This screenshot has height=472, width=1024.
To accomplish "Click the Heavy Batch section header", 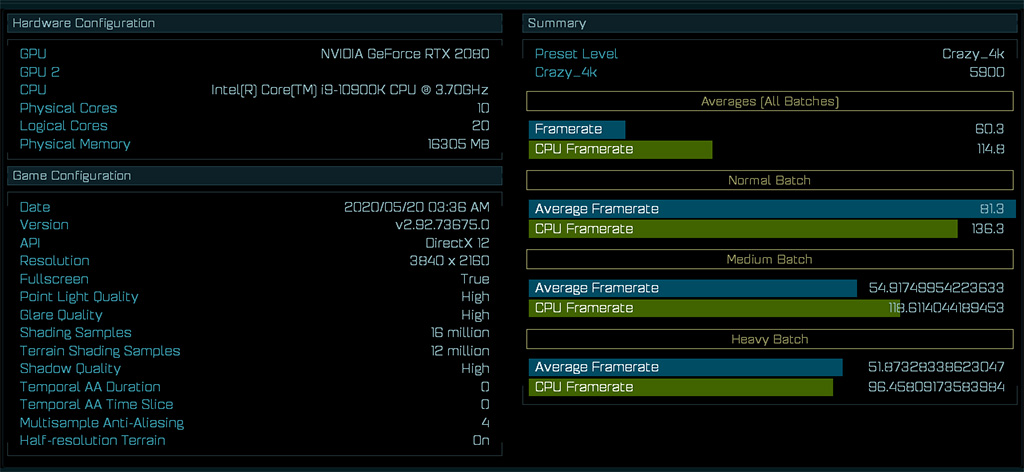I will click(768, 338).
